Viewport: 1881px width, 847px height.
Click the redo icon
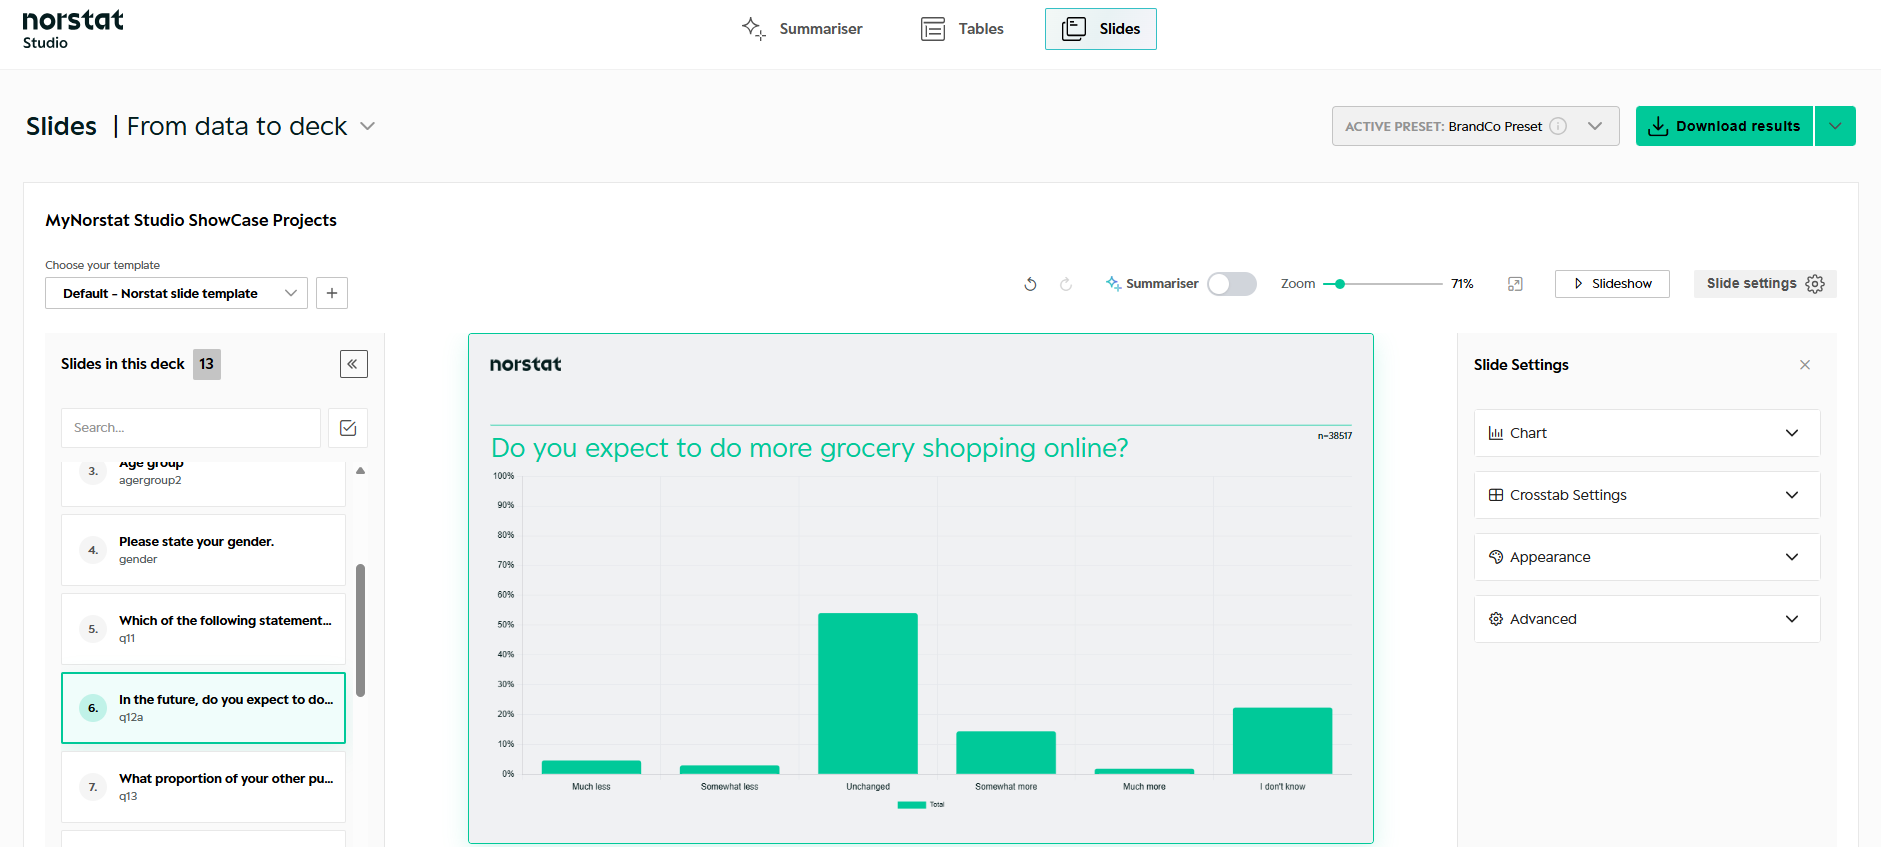point(1066,284)
